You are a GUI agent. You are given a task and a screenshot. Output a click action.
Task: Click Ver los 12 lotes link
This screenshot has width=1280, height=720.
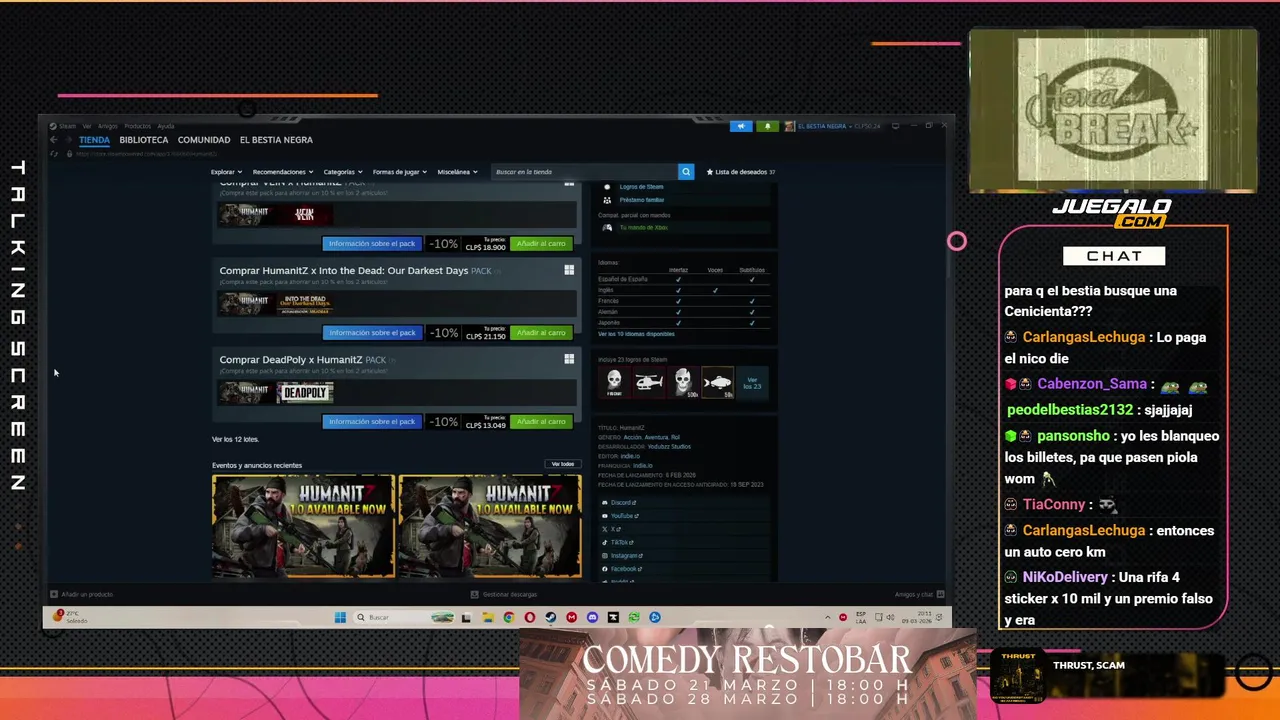click(x=235, y=439)
